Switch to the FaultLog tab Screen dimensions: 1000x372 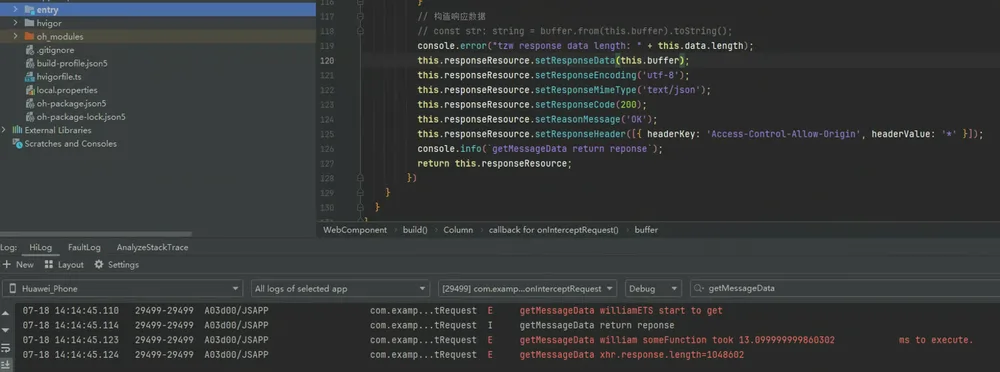pyautogui.click(x=84, y=248)
